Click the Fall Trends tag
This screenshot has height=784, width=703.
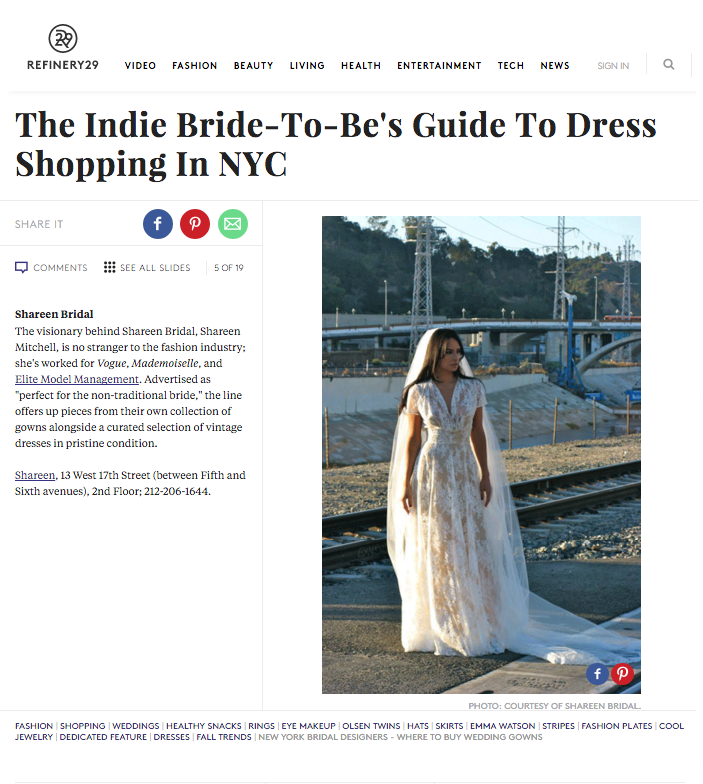224,737
